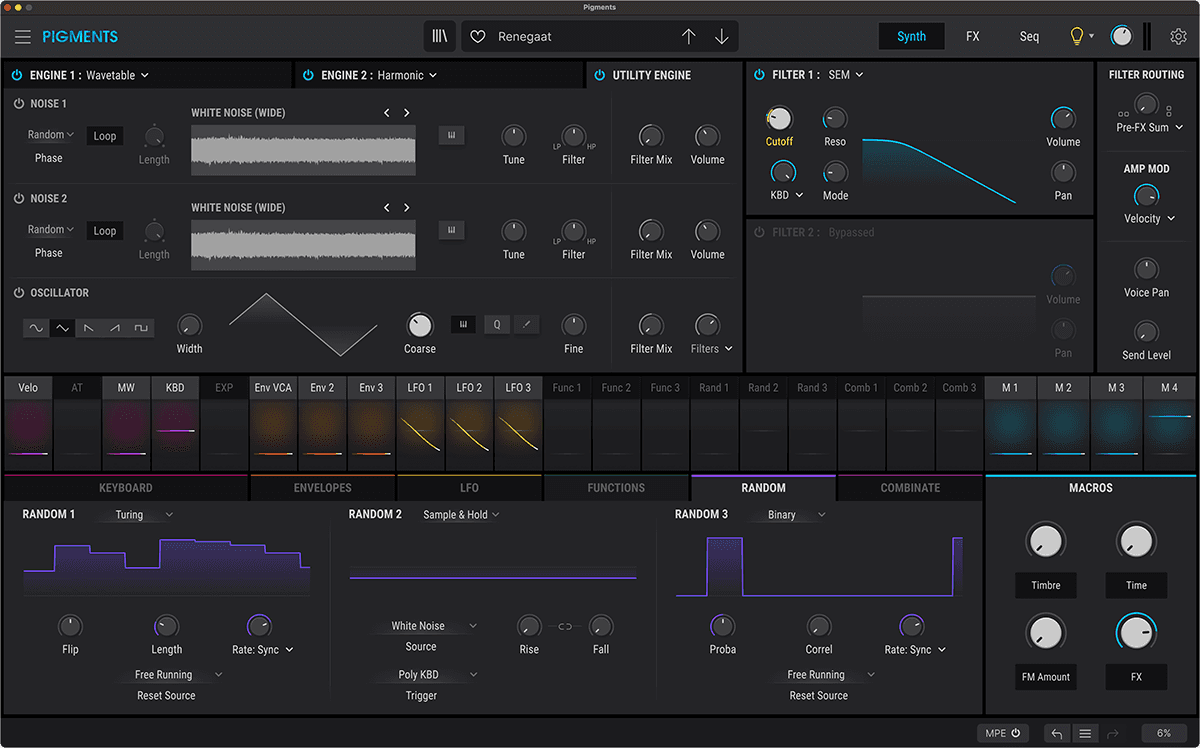Switch to Synth view tab

coord(911,37)
